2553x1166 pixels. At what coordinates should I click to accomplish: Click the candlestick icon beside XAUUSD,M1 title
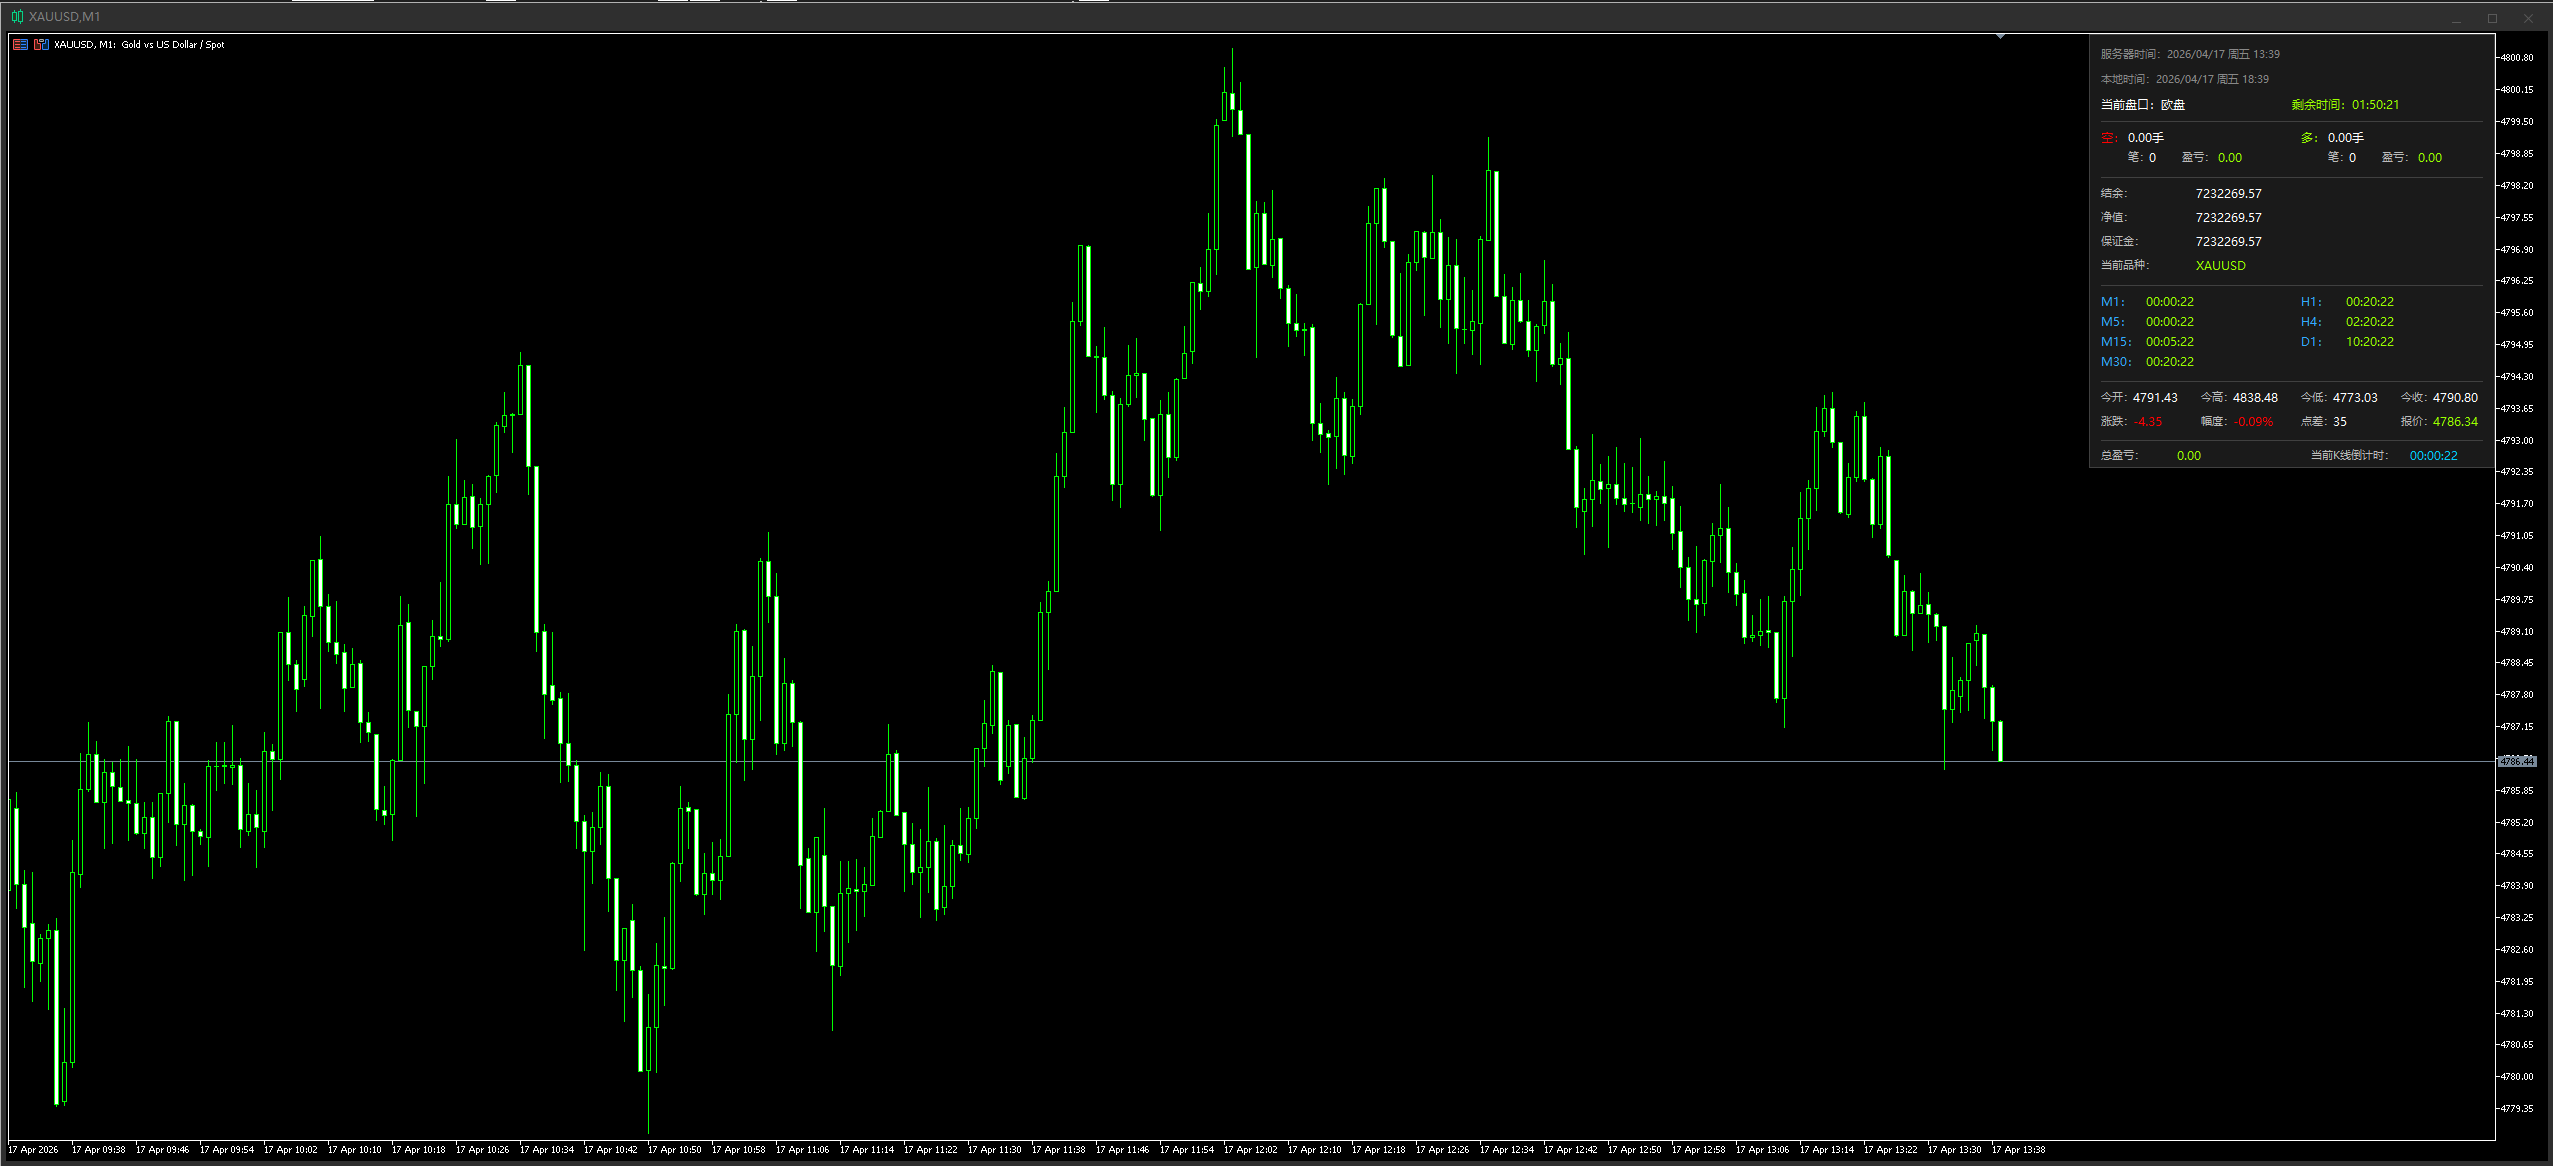(17, 17)
